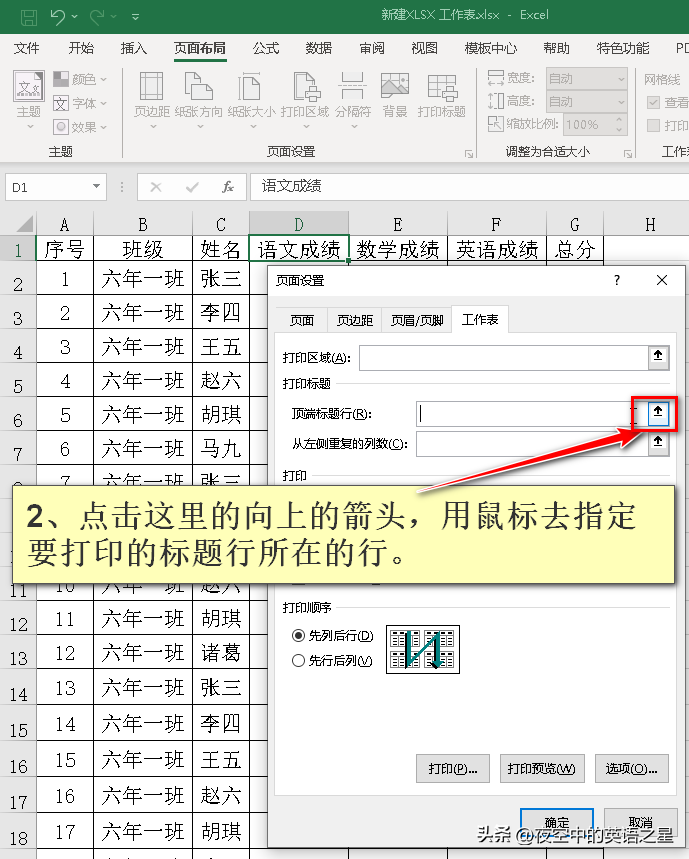689x859 pixels.
Task: Open the 颜色 theme colors dropdown
Action: coord(80,79)
